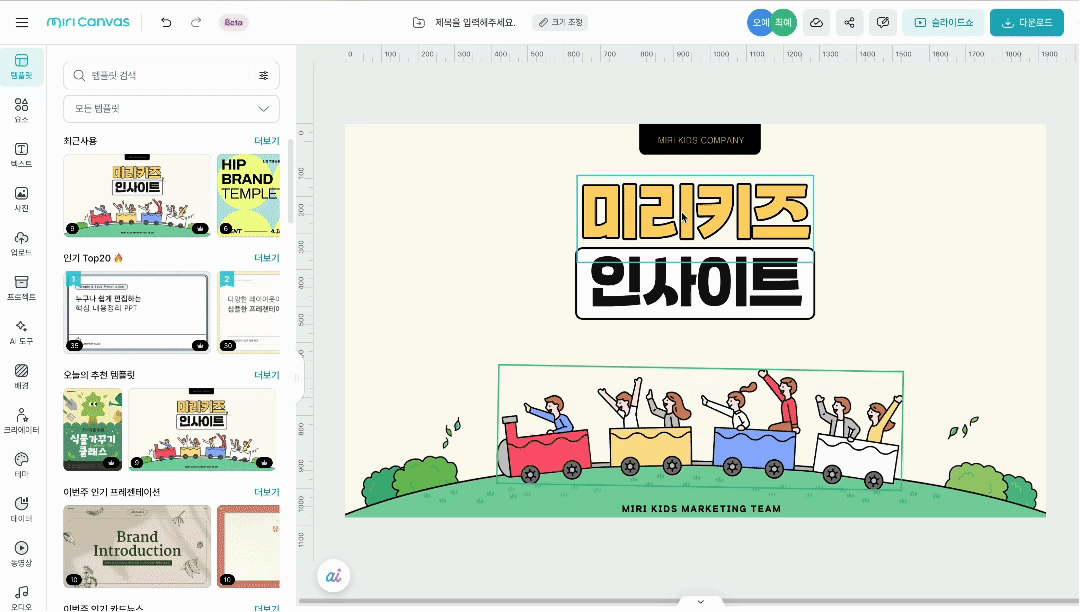
Task: Click 더보기 next to 이번주 인기 프레젠테이션
Action: [x=267, y=492]
